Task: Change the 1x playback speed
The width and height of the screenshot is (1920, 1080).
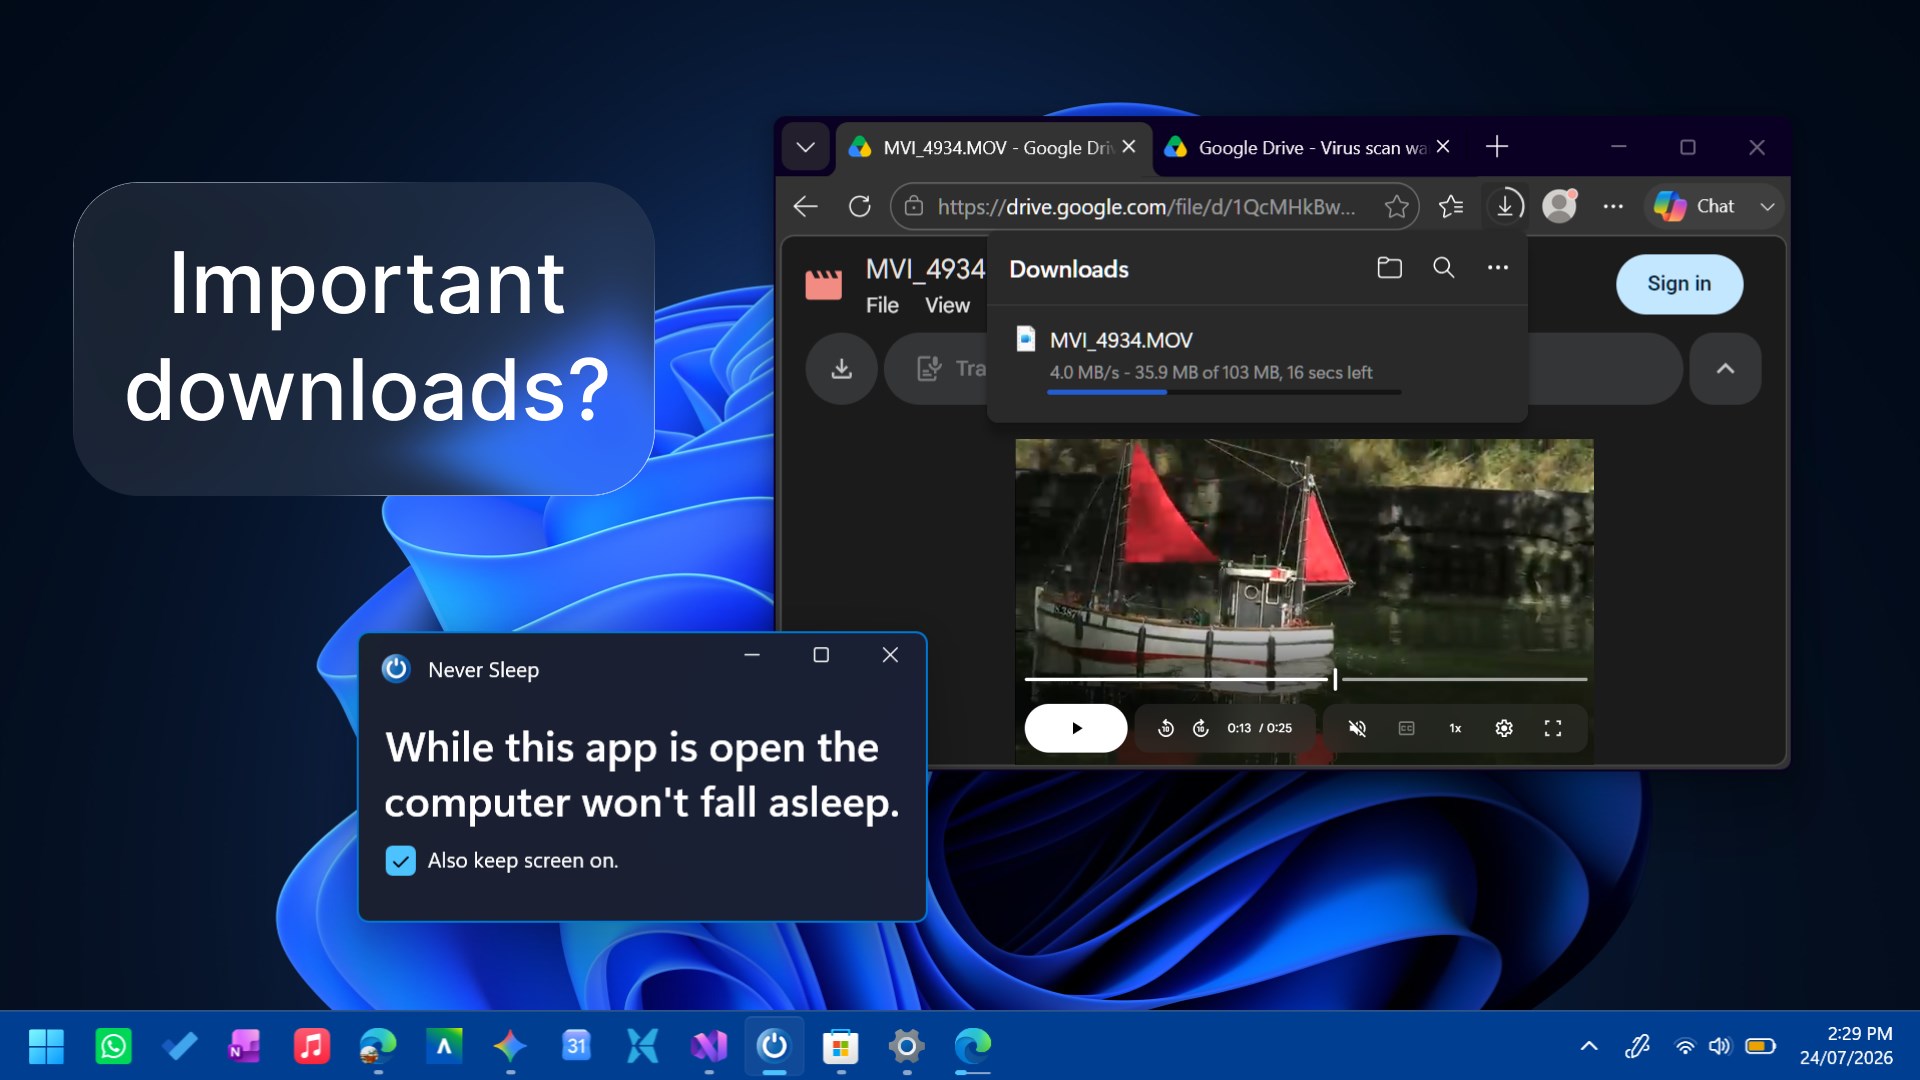Action: (x=1455, y=728)
